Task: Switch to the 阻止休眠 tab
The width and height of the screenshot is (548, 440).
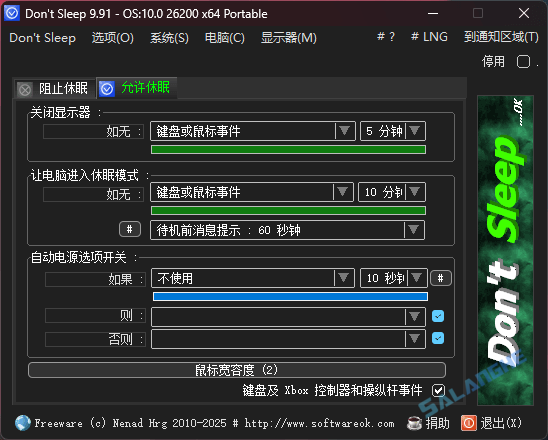Action: [x=55, y=89]
